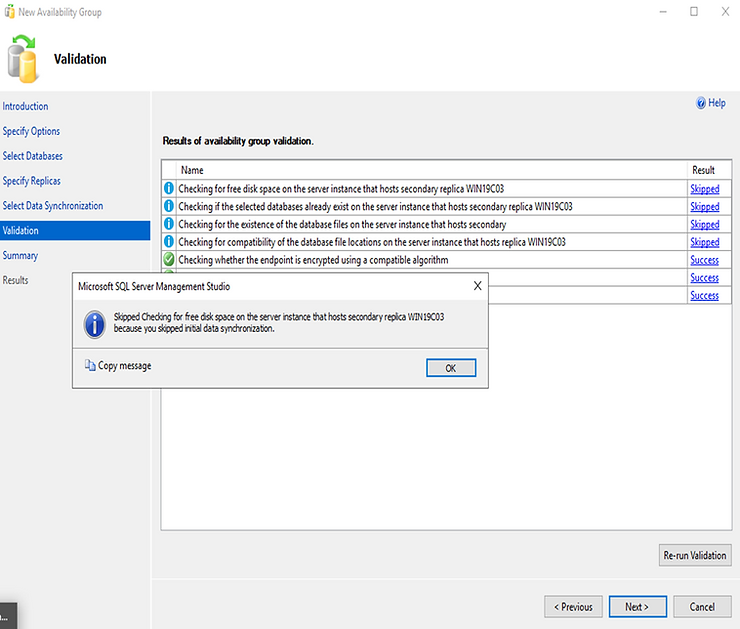740x629 pixels.
Task: Click the info icon beside free disk space check
Action: click(169, 188)
